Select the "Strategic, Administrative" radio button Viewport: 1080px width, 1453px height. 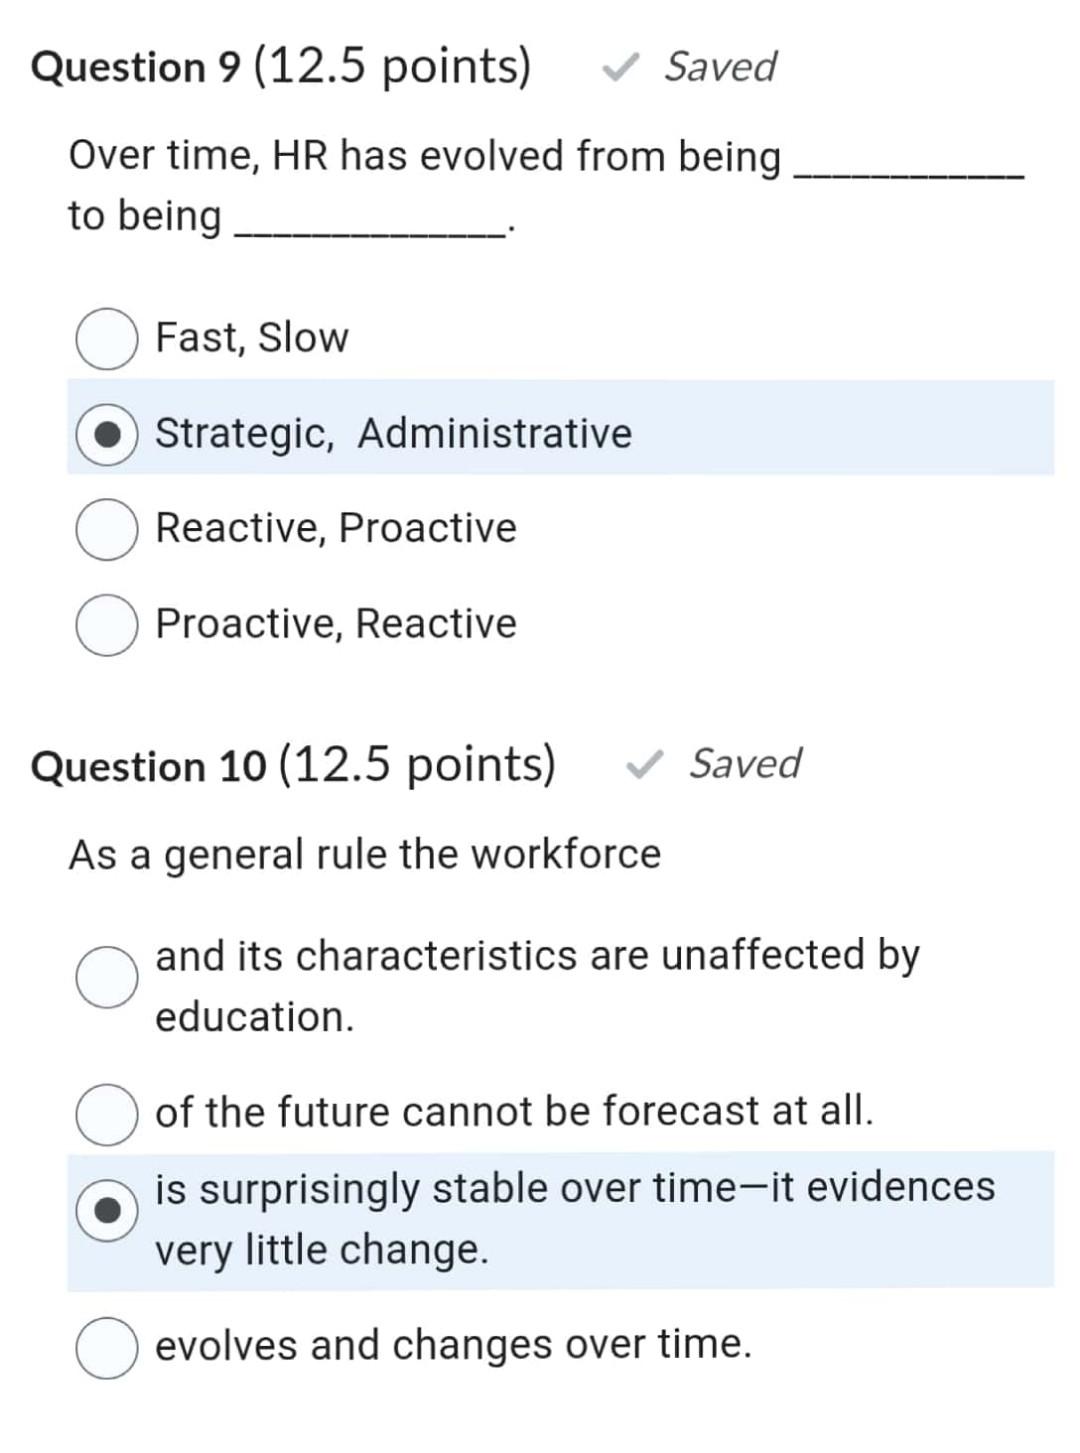(x=106, y=434)
